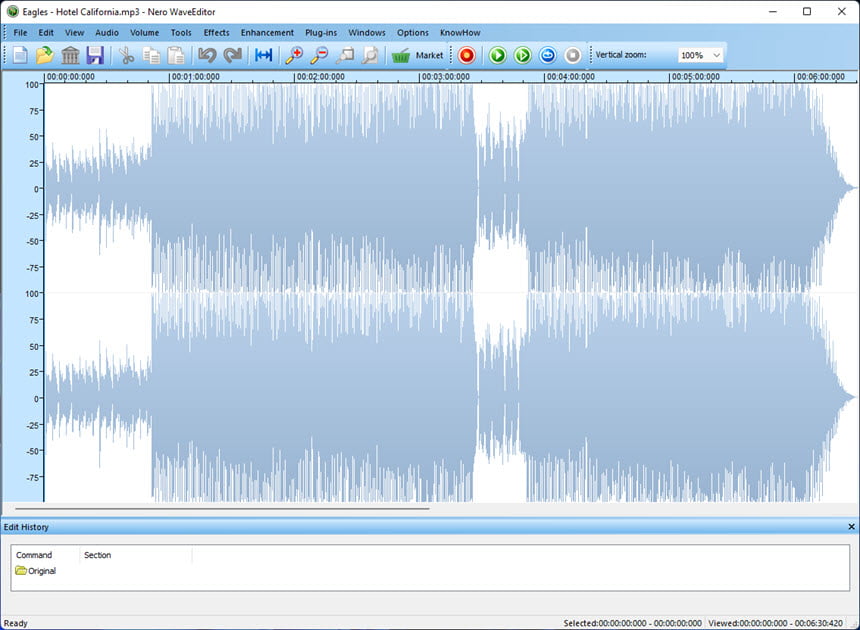The height and width of the screenshot is (630, 860).
Task: Click the Select All arrows icon
Action: [264, 55]
